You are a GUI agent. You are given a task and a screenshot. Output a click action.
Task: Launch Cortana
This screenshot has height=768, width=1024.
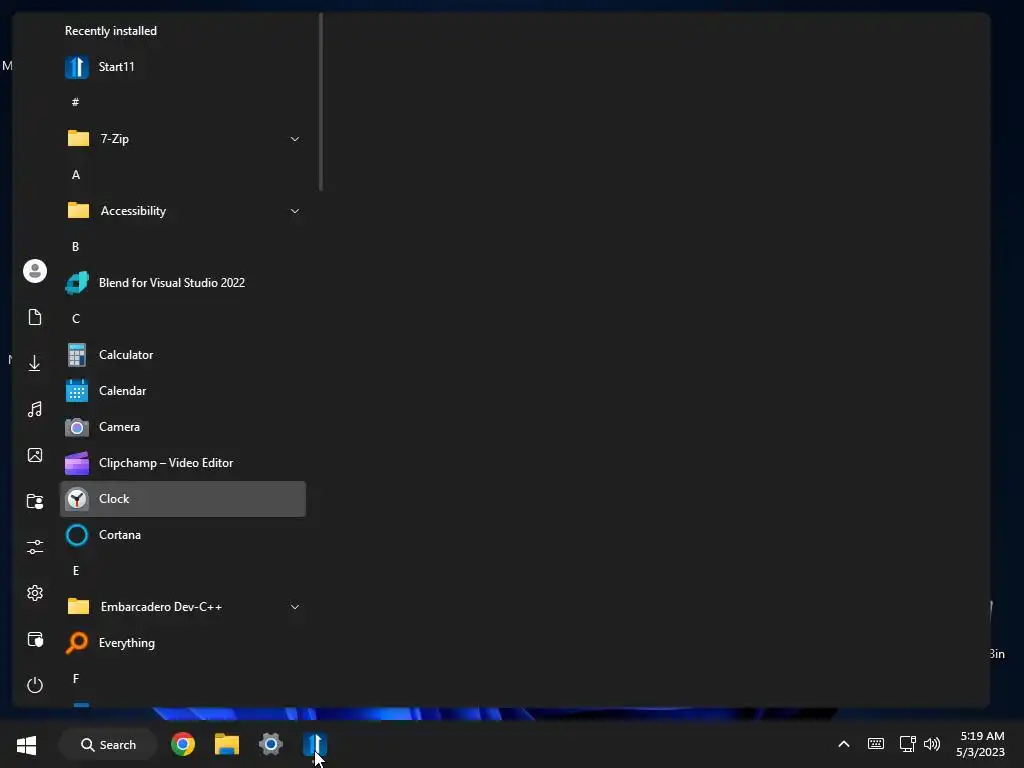(183, 535)
